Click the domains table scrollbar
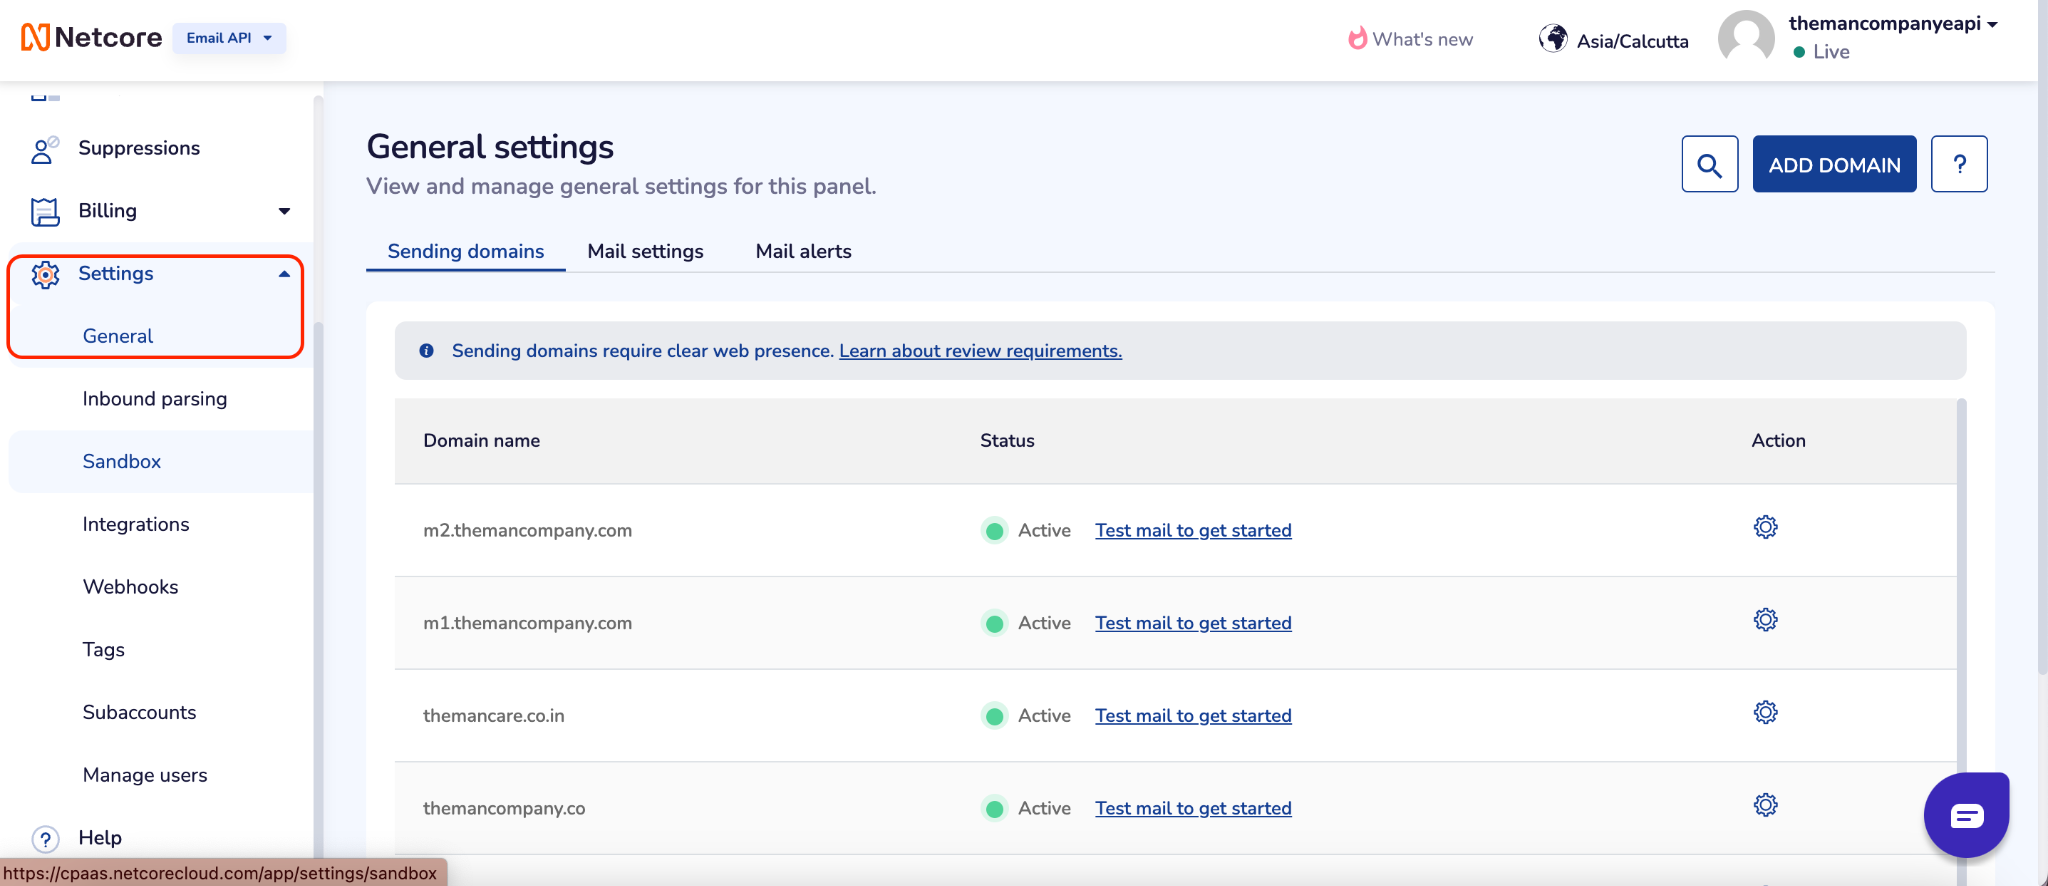 coord(1962,640)
